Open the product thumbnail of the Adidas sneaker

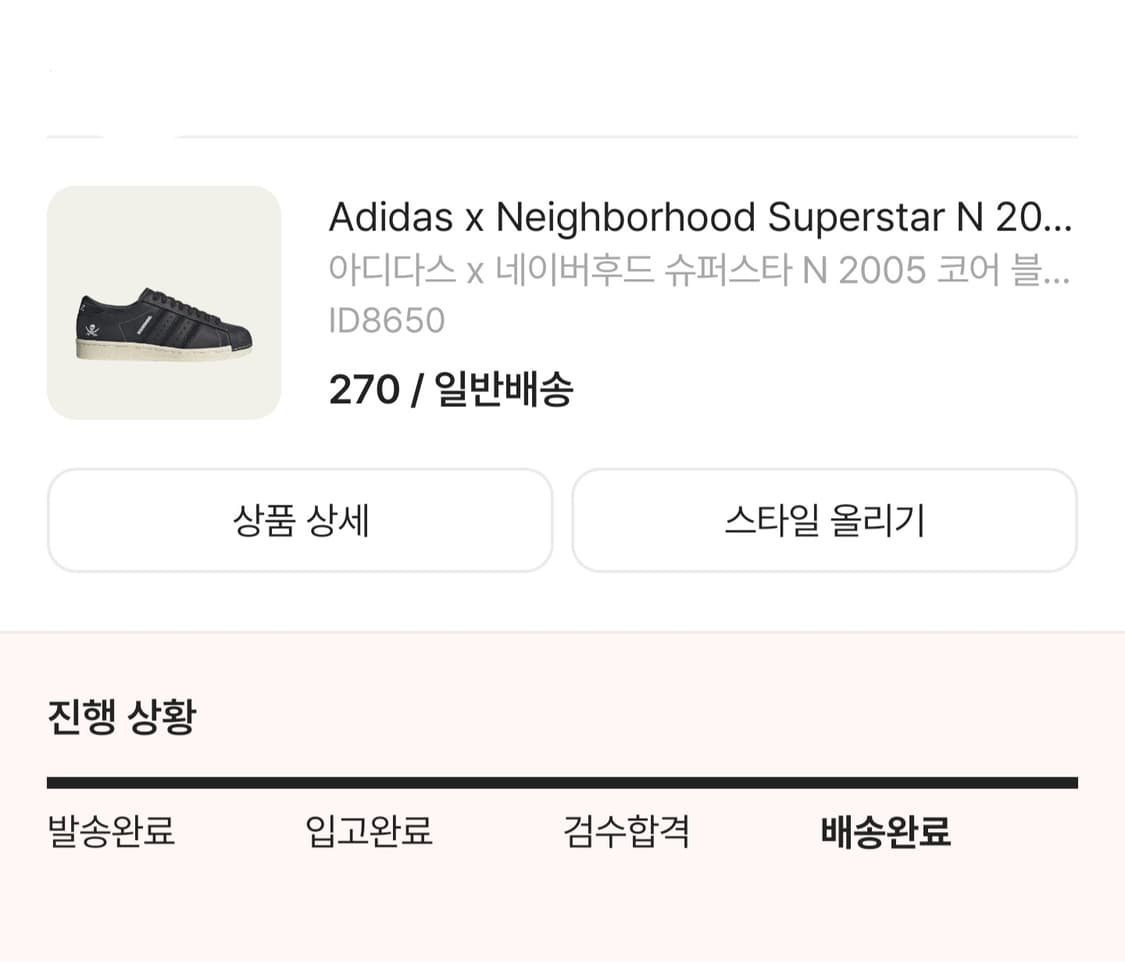click(164, 305)
